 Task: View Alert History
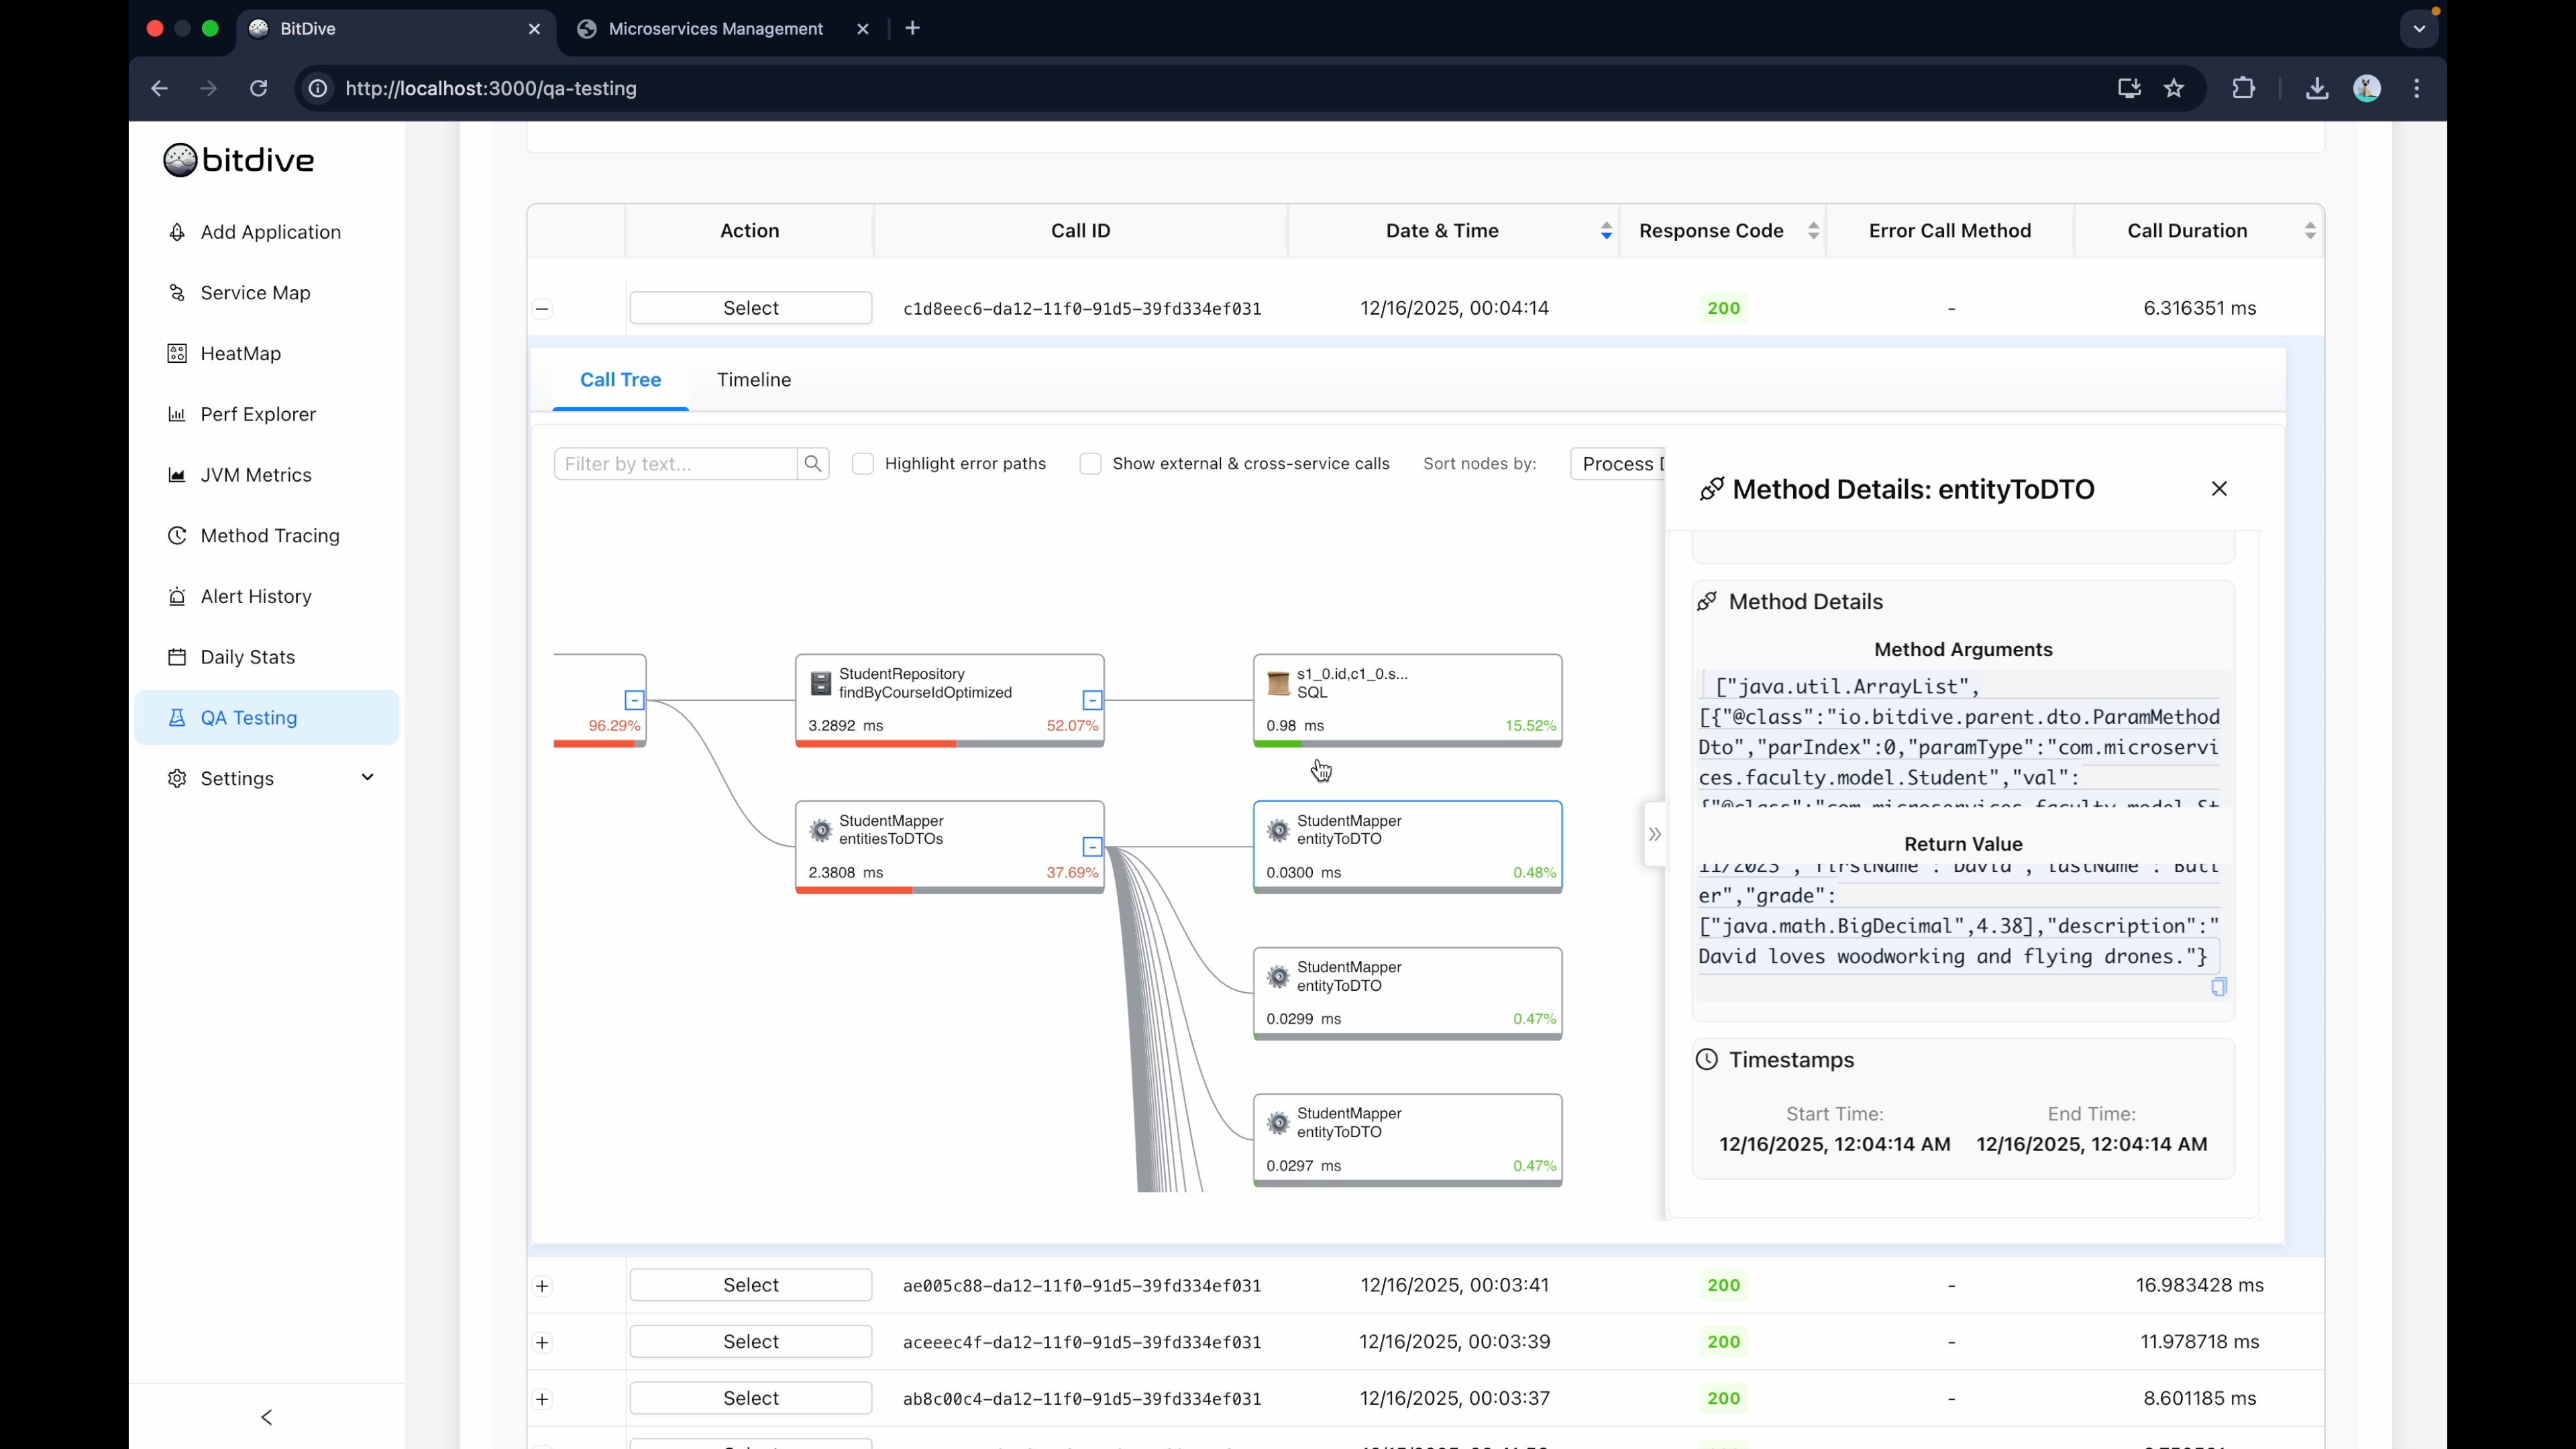click(256, 596)
